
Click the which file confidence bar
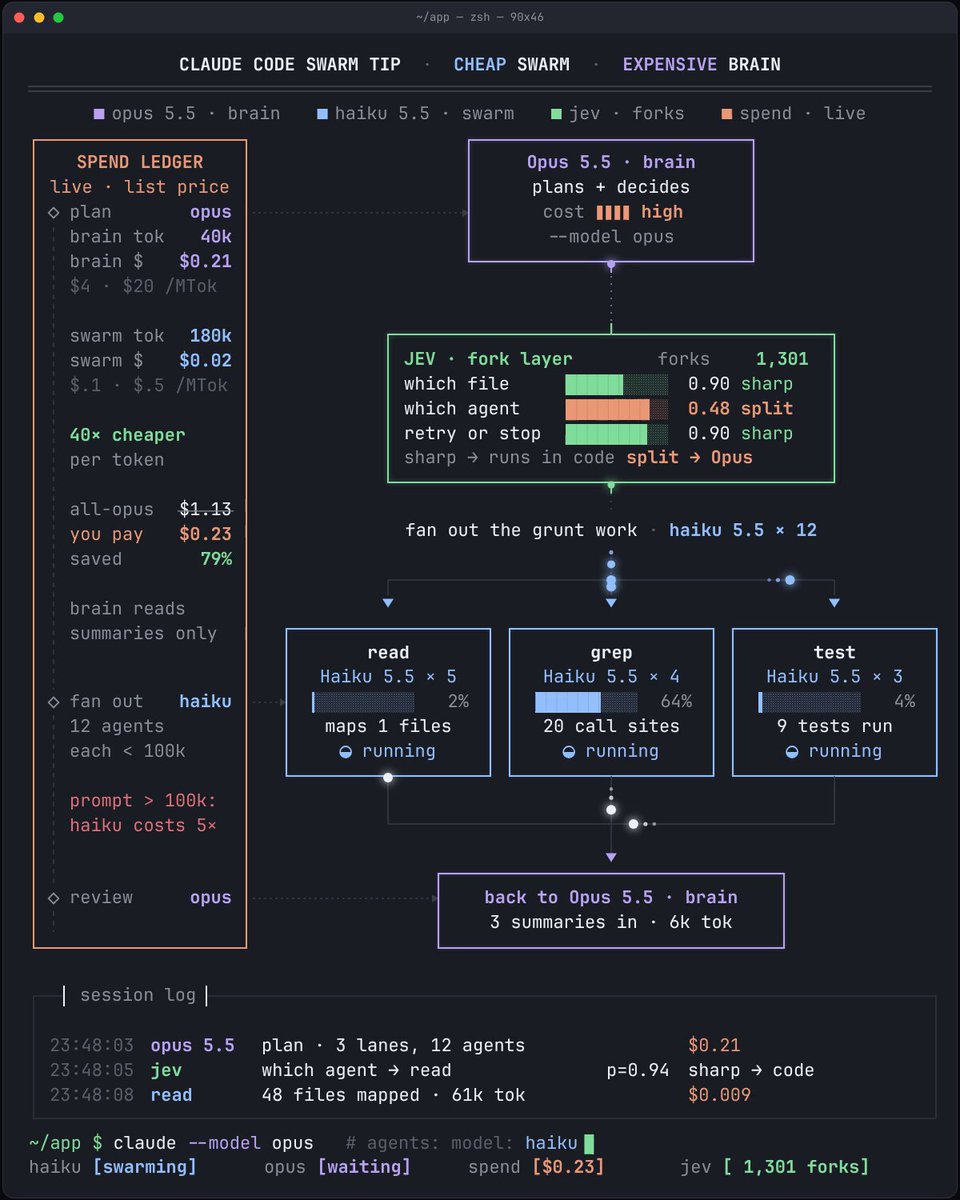point(616,384)
